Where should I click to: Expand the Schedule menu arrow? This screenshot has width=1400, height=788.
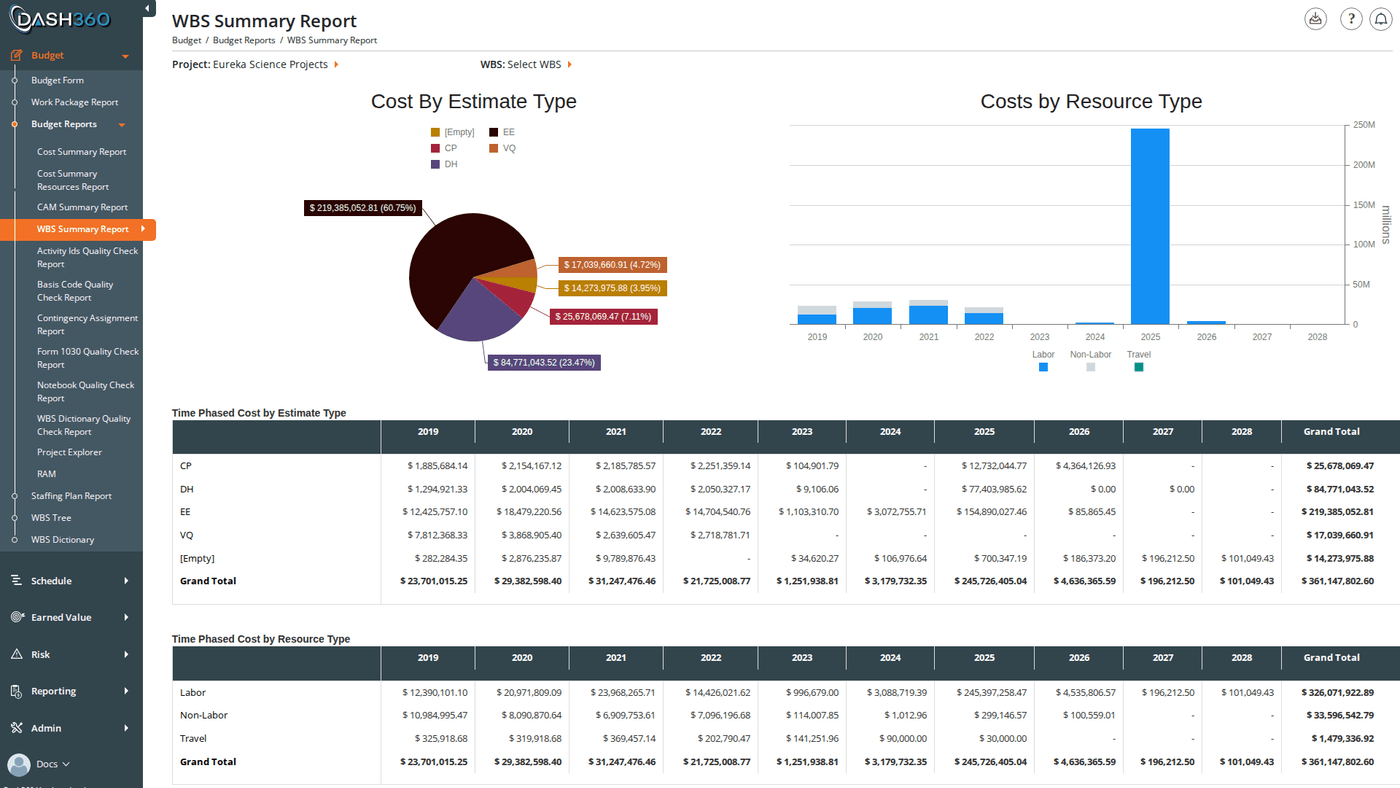(126, 581)
